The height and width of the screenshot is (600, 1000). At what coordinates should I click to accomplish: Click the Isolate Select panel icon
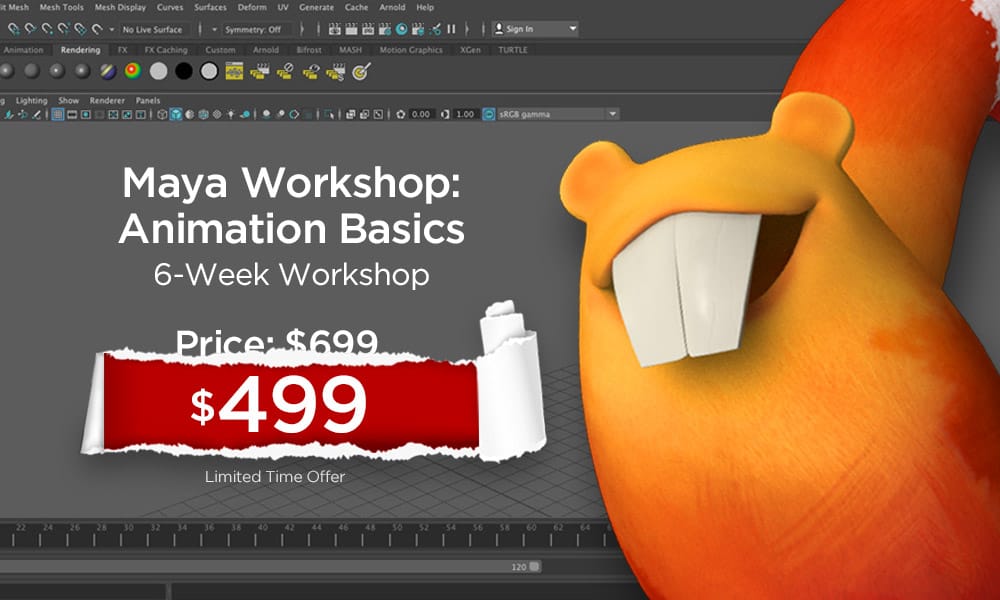329,114
